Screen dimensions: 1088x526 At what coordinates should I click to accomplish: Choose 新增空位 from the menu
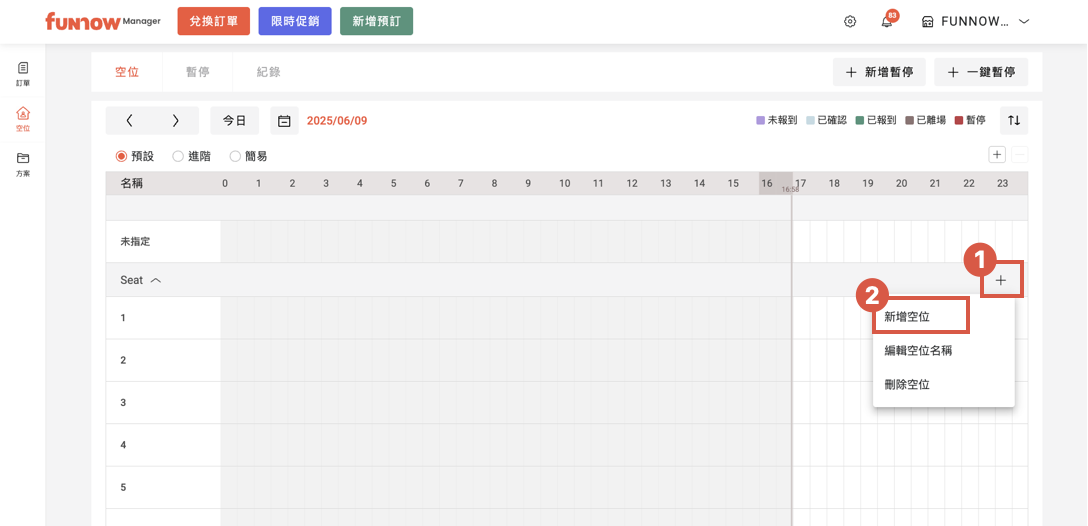(x=907, y=316)
